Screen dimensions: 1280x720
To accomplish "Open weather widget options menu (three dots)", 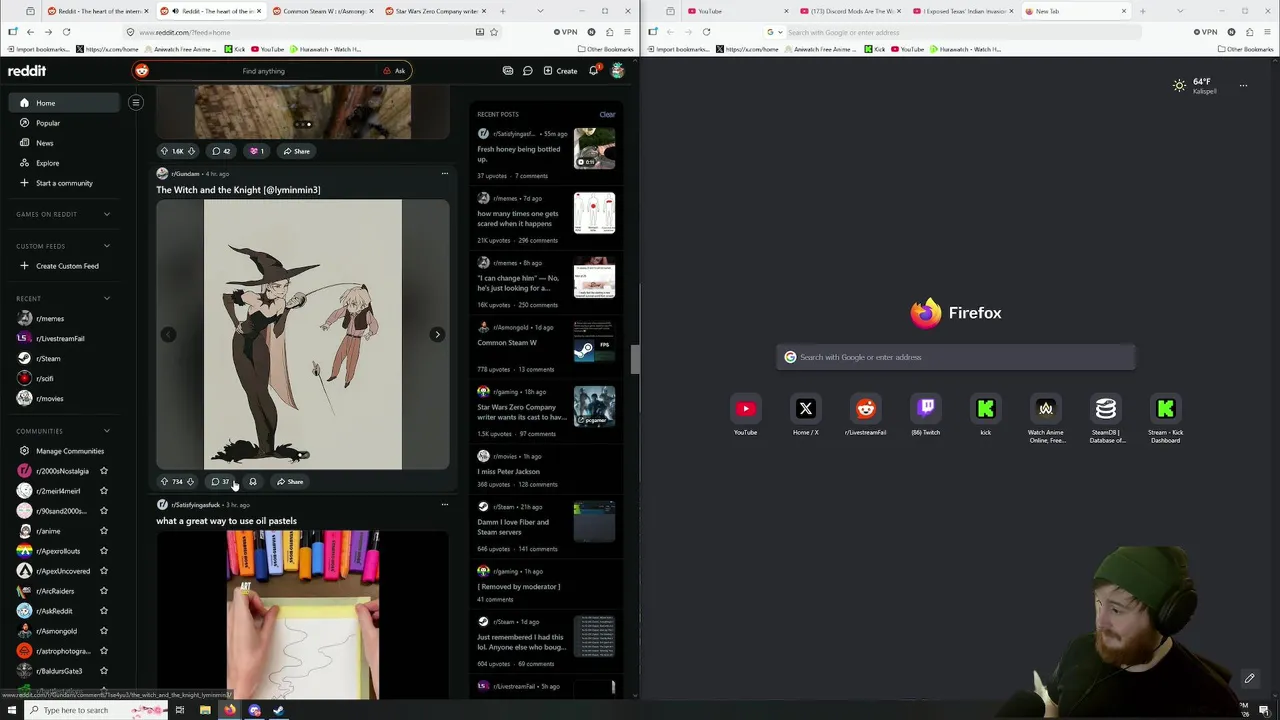I will pos(1243,86).
